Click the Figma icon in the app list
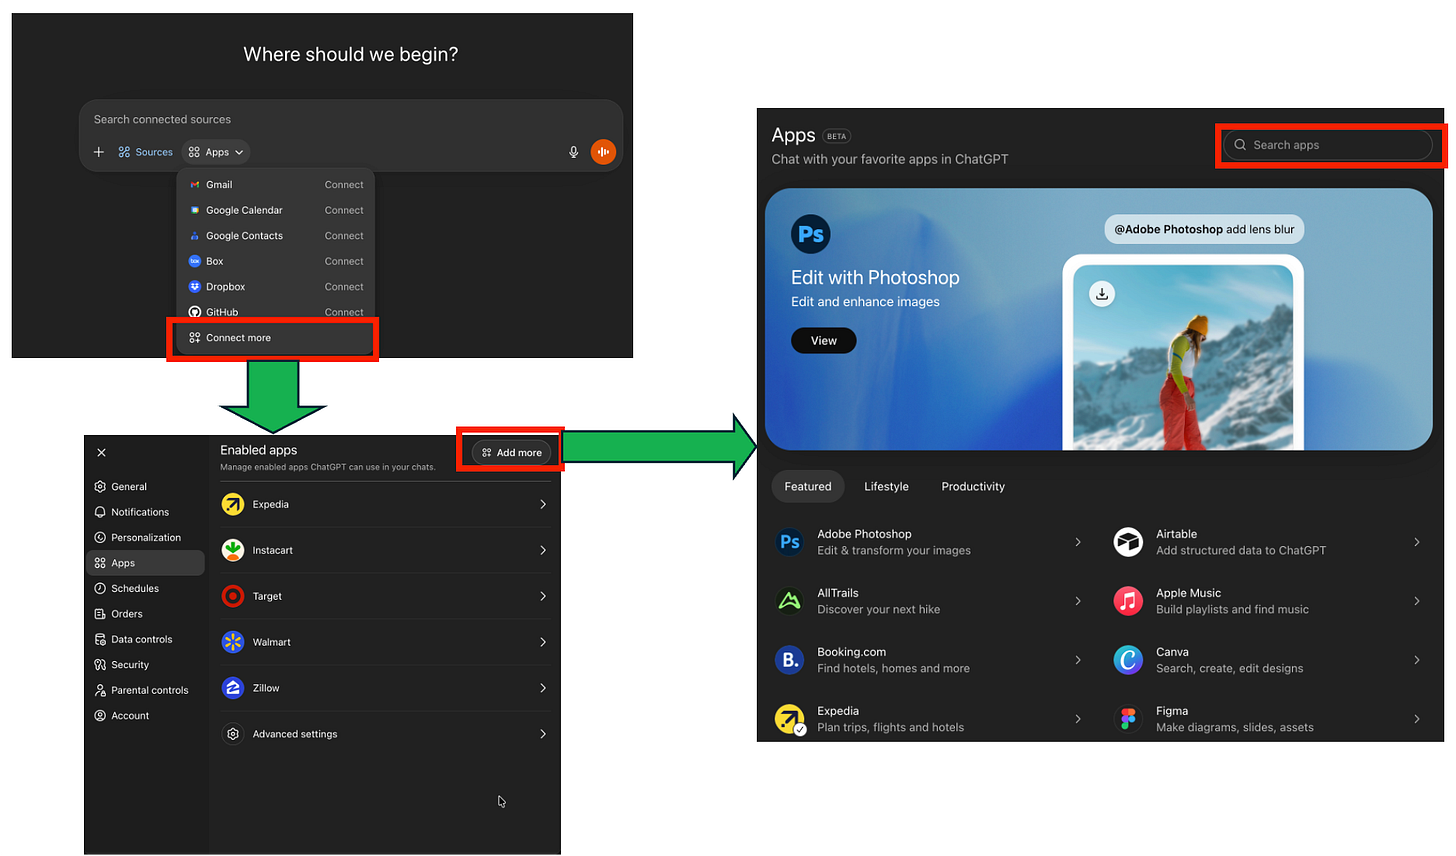 1129,719
